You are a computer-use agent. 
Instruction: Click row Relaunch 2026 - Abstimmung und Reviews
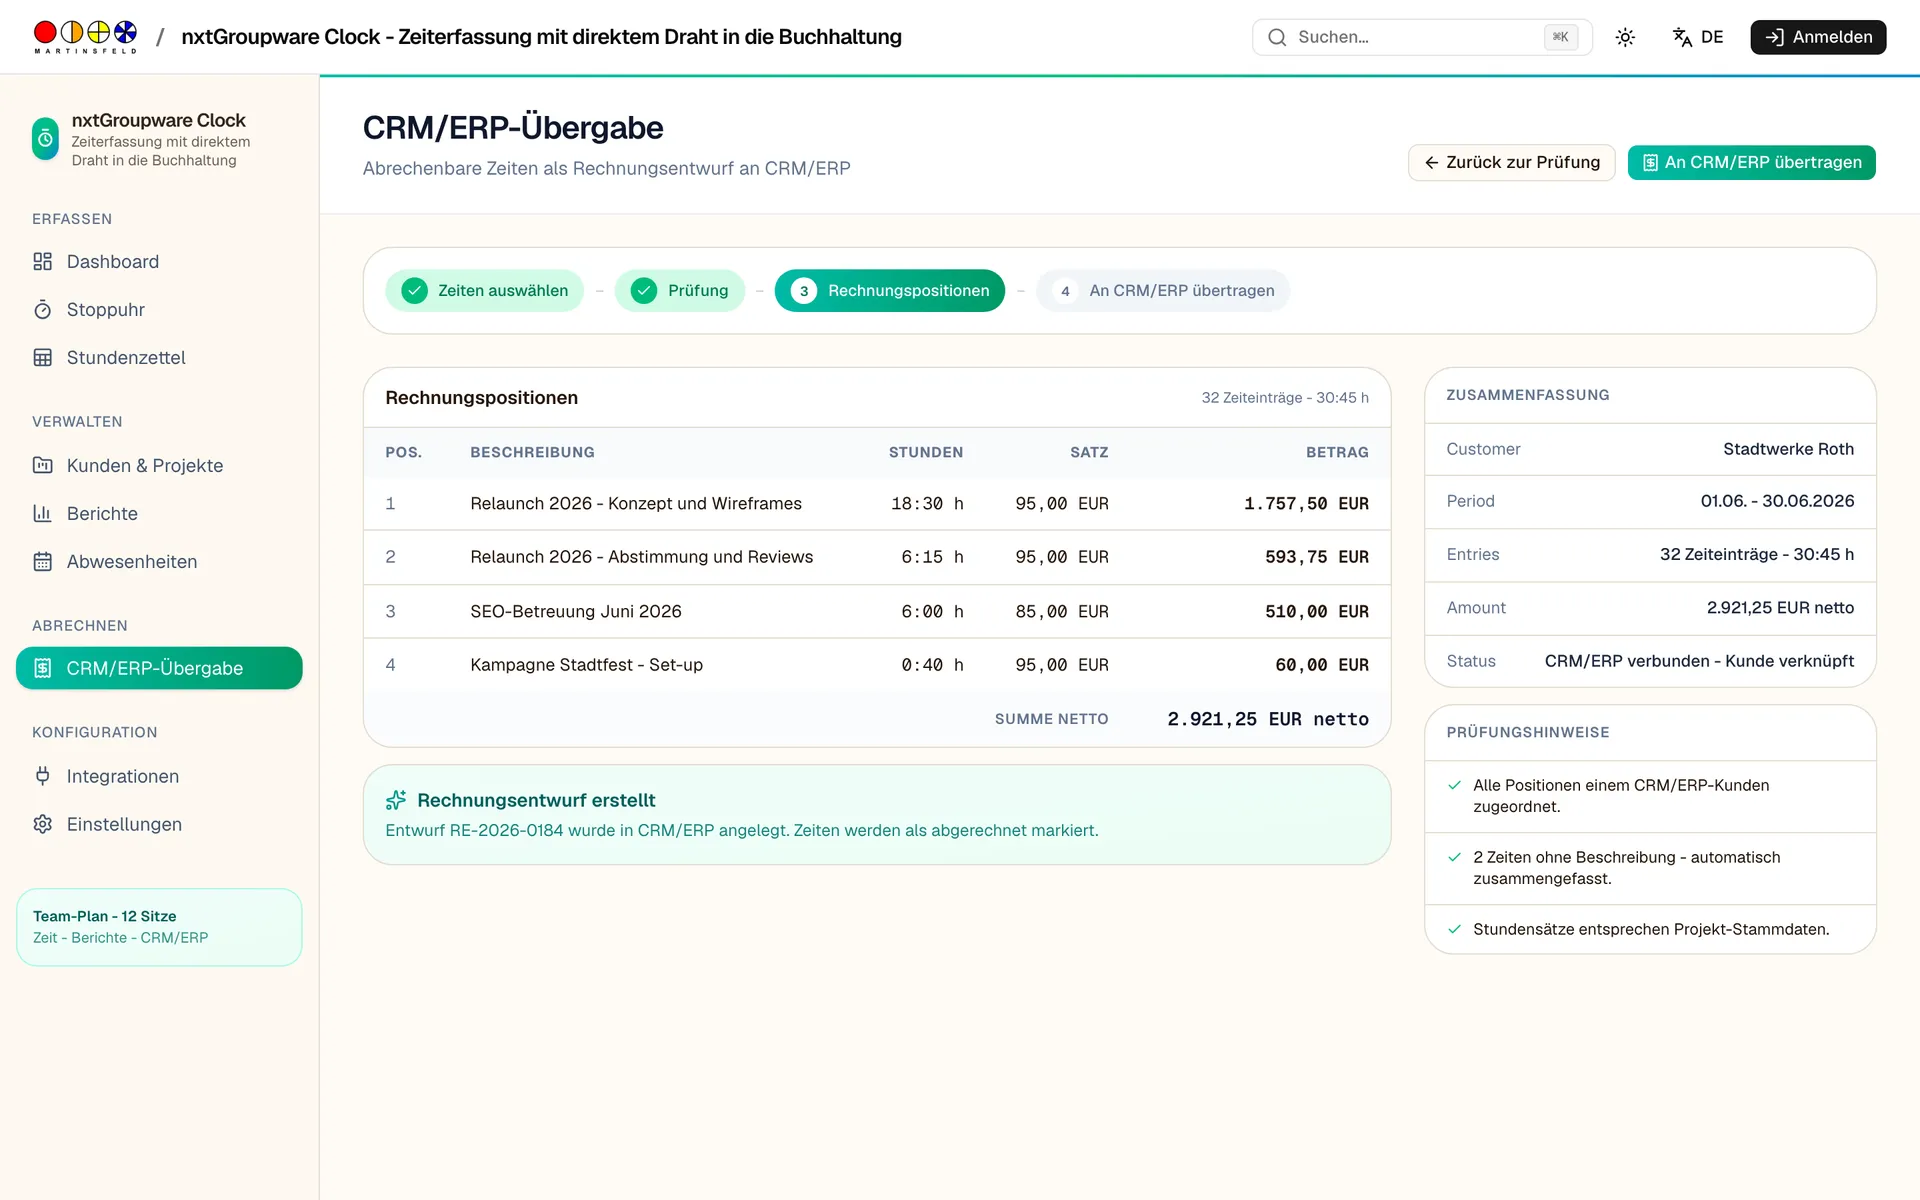(877, 557)
